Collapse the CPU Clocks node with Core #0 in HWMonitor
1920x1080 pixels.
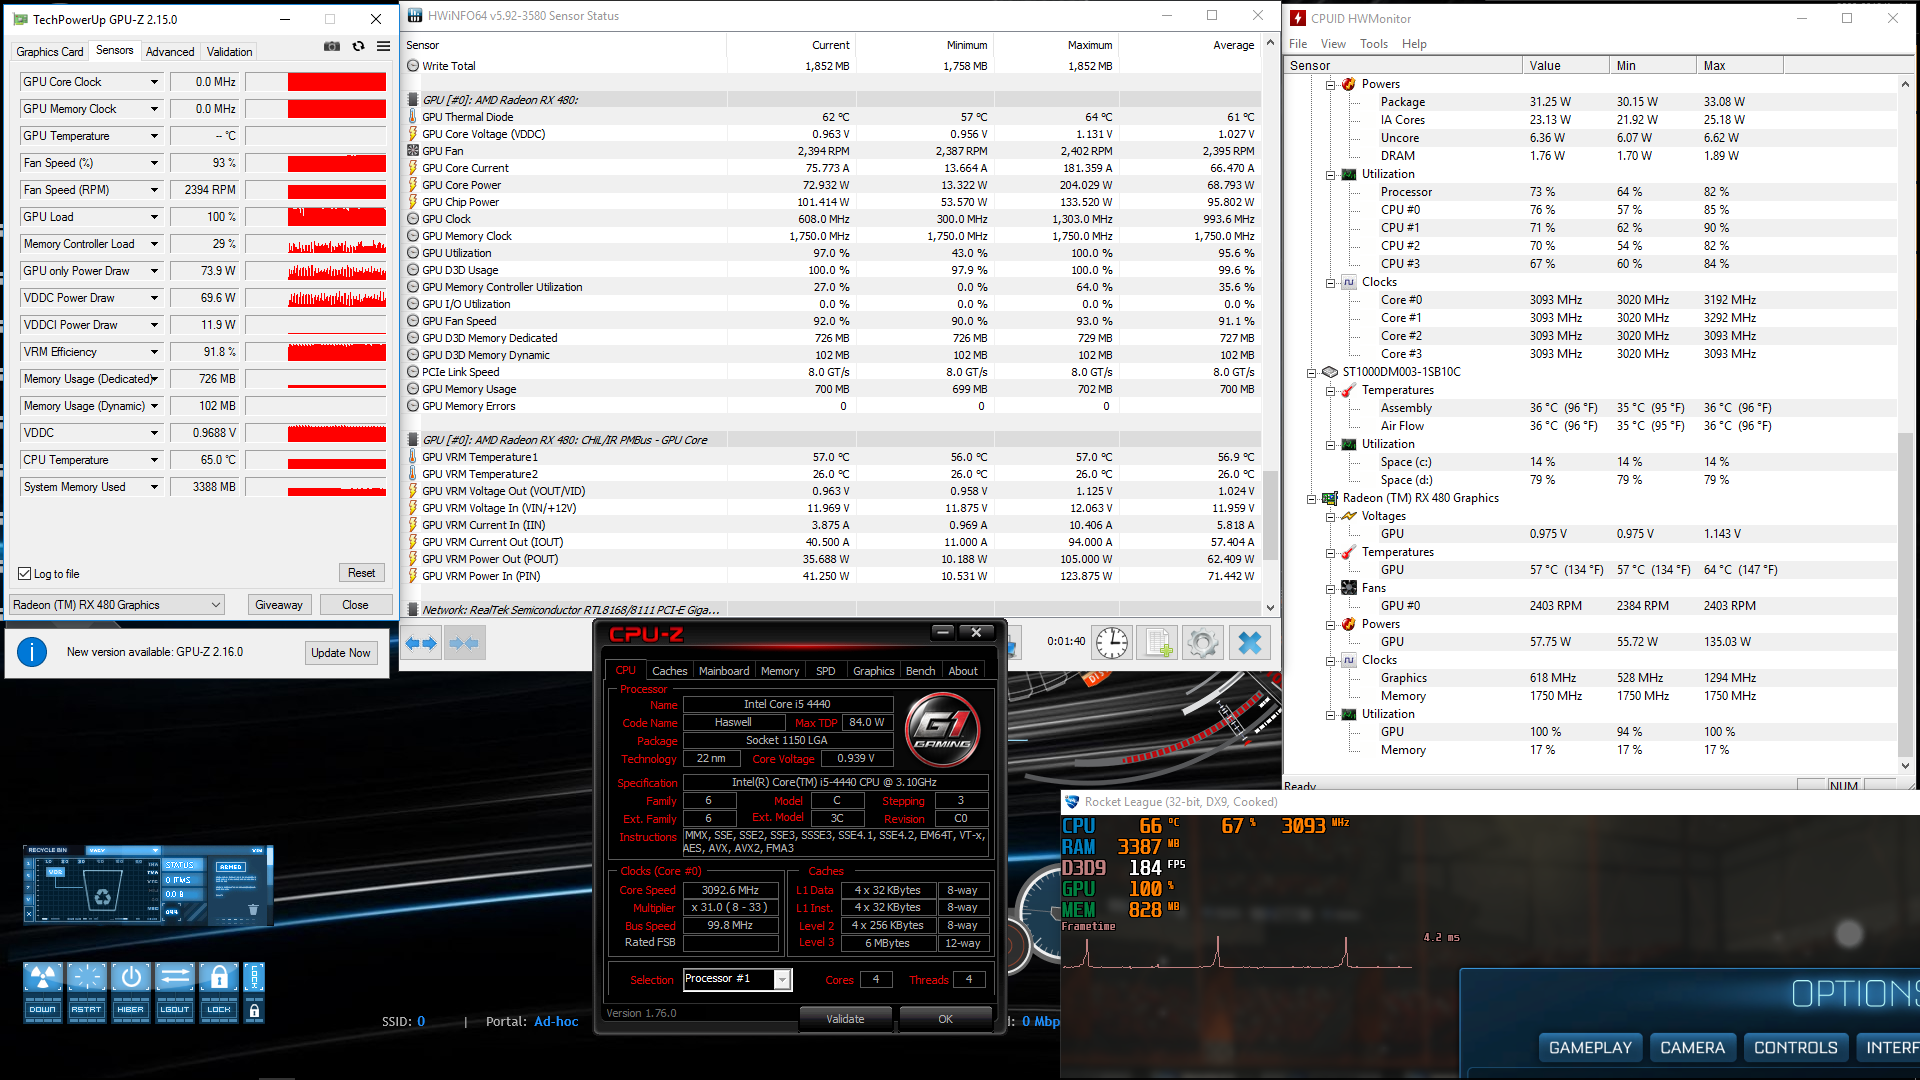click(x=1331, y=283)
